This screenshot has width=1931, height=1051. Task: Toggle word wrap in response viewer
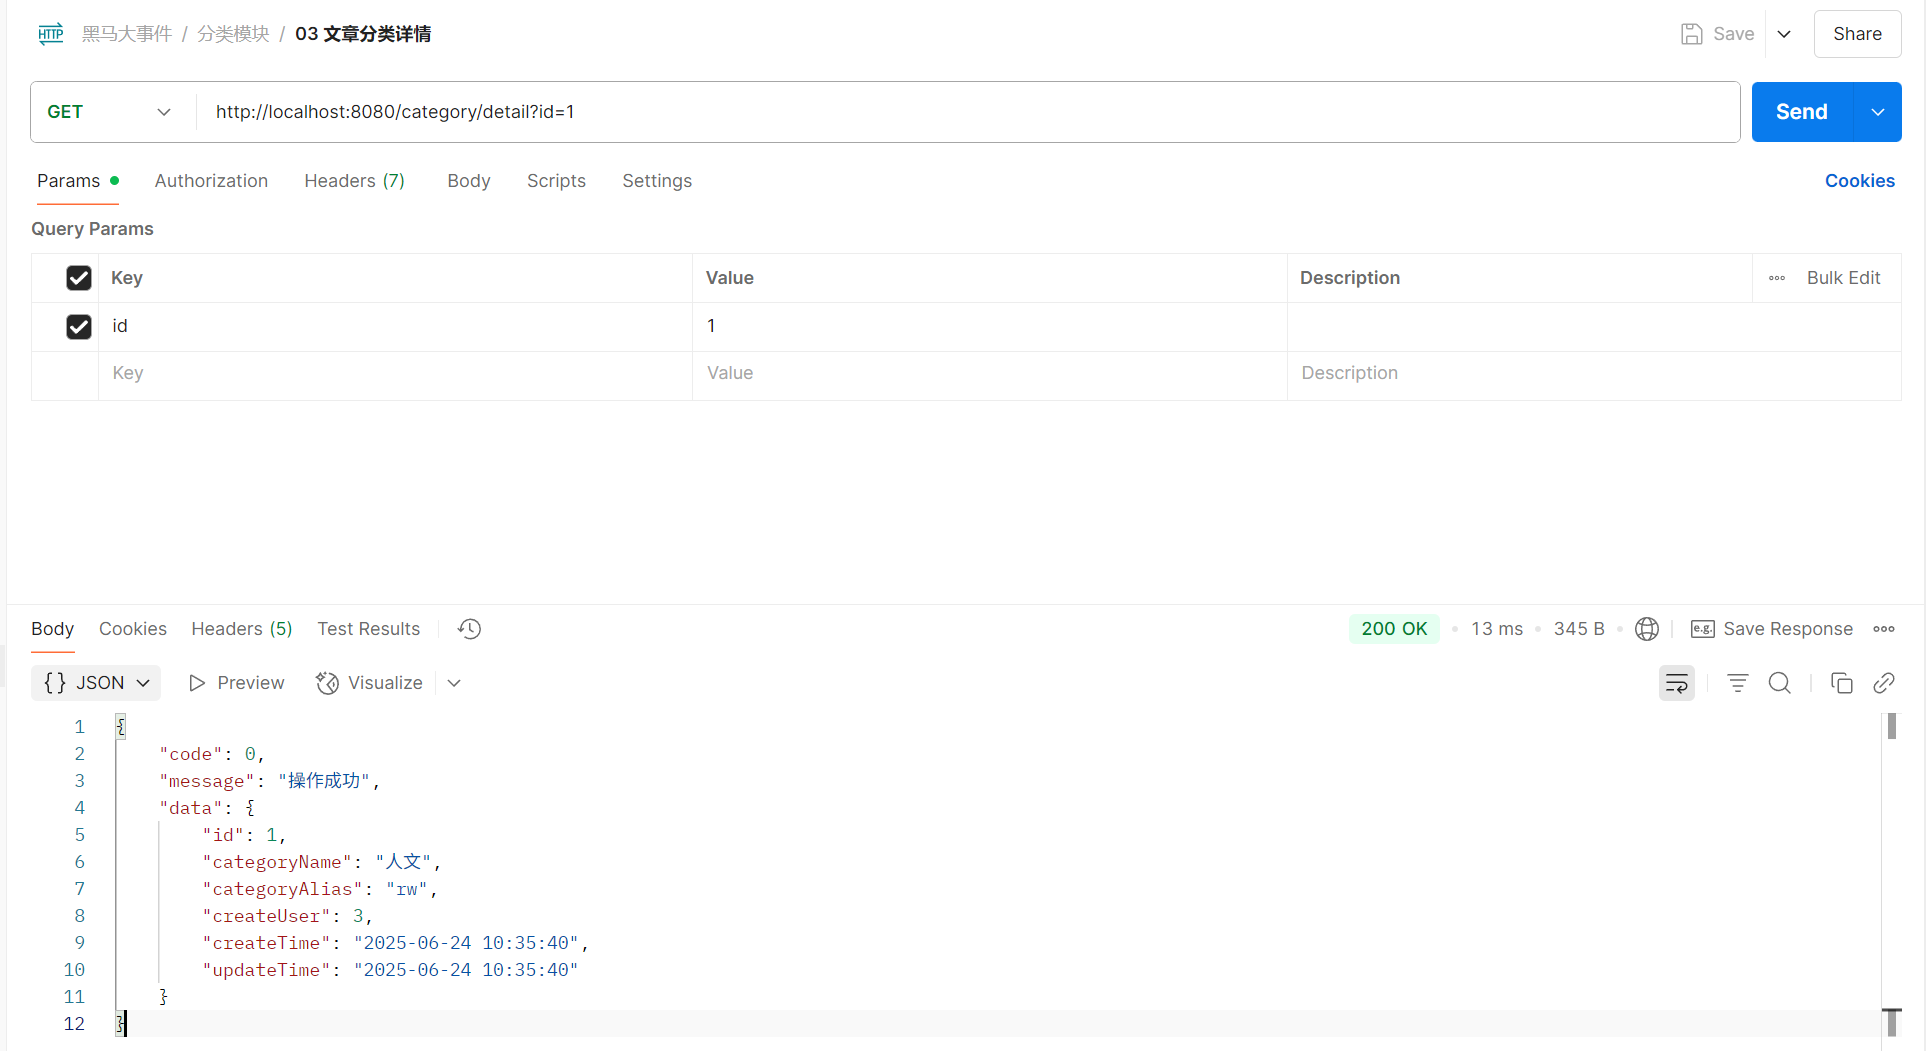tap(1676, 683)
